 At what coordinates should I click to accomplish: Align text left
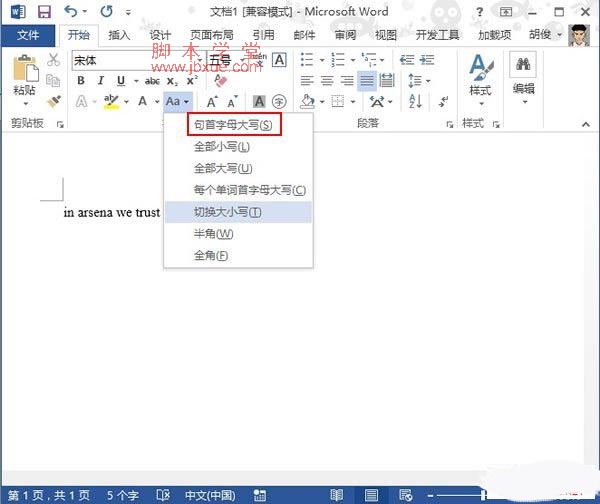[307, 81]
